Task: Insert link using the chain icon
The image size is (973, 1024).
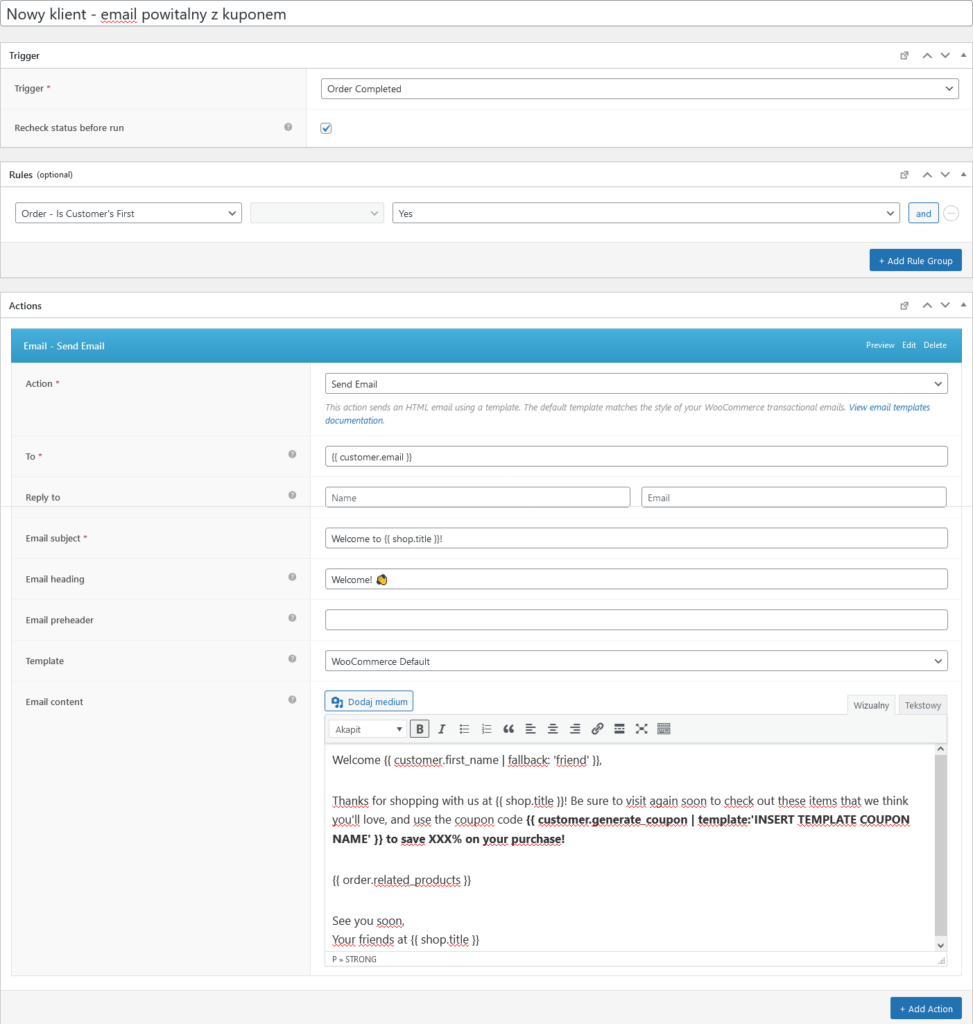Action: coord(597,729)
